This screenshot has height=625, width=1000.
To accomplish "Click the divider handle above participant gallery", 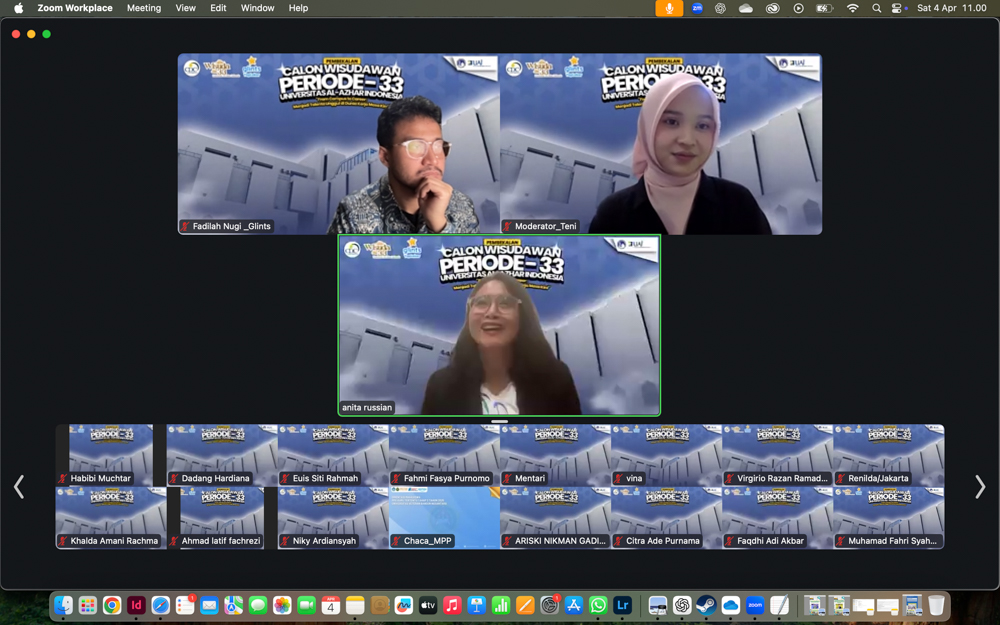I will pyautogui.click(x=500, y=421).
